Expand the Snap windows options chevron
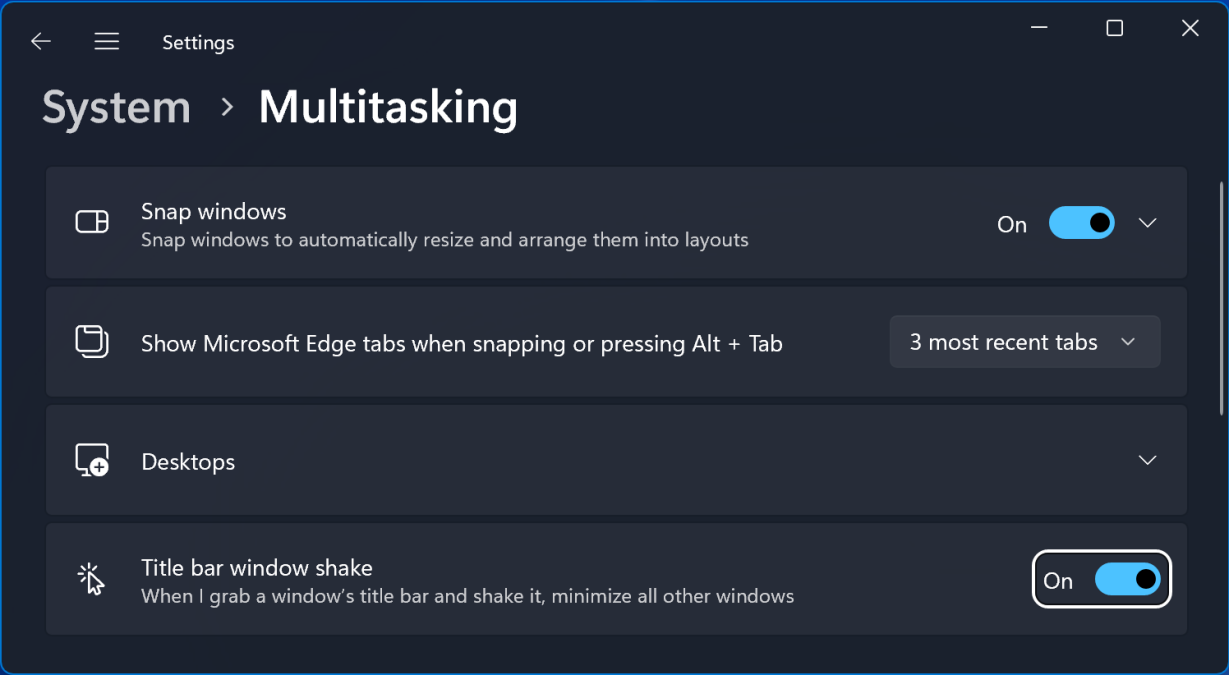This screenshot has height=675, width=1229. click(1148, 223)
